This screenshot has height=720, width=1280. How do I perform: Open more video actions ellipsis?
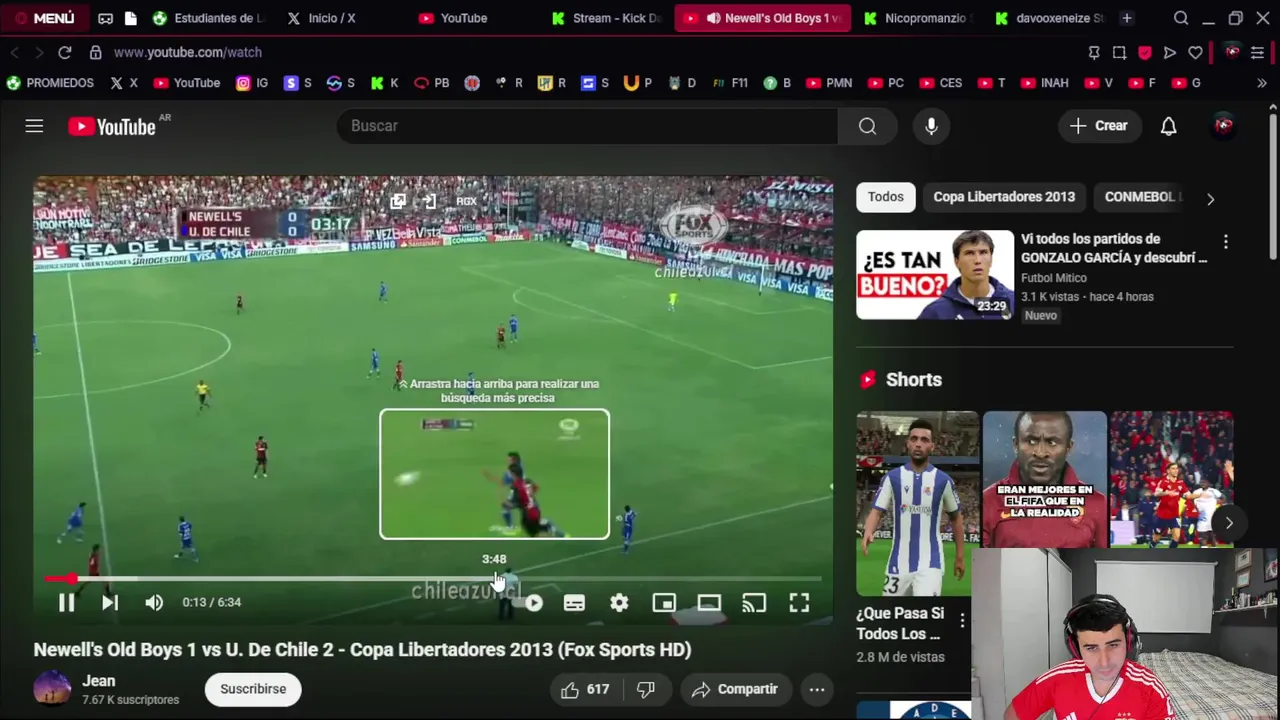click(816, 689)
